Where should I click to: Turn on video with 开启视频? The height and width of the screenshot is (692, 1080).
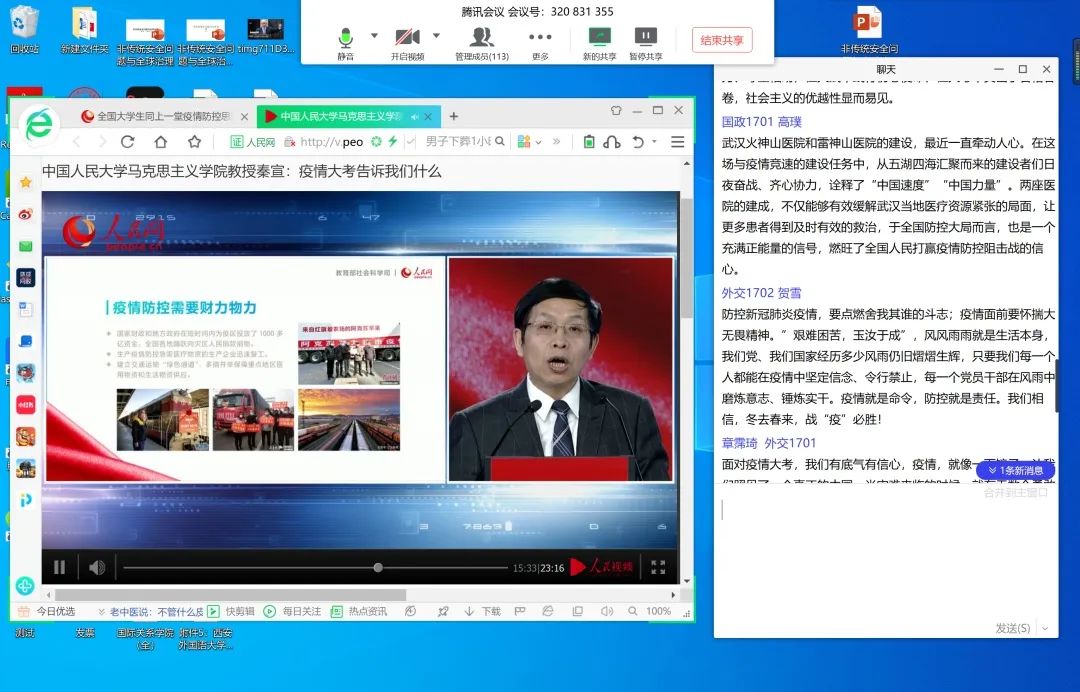pos(407,38)
